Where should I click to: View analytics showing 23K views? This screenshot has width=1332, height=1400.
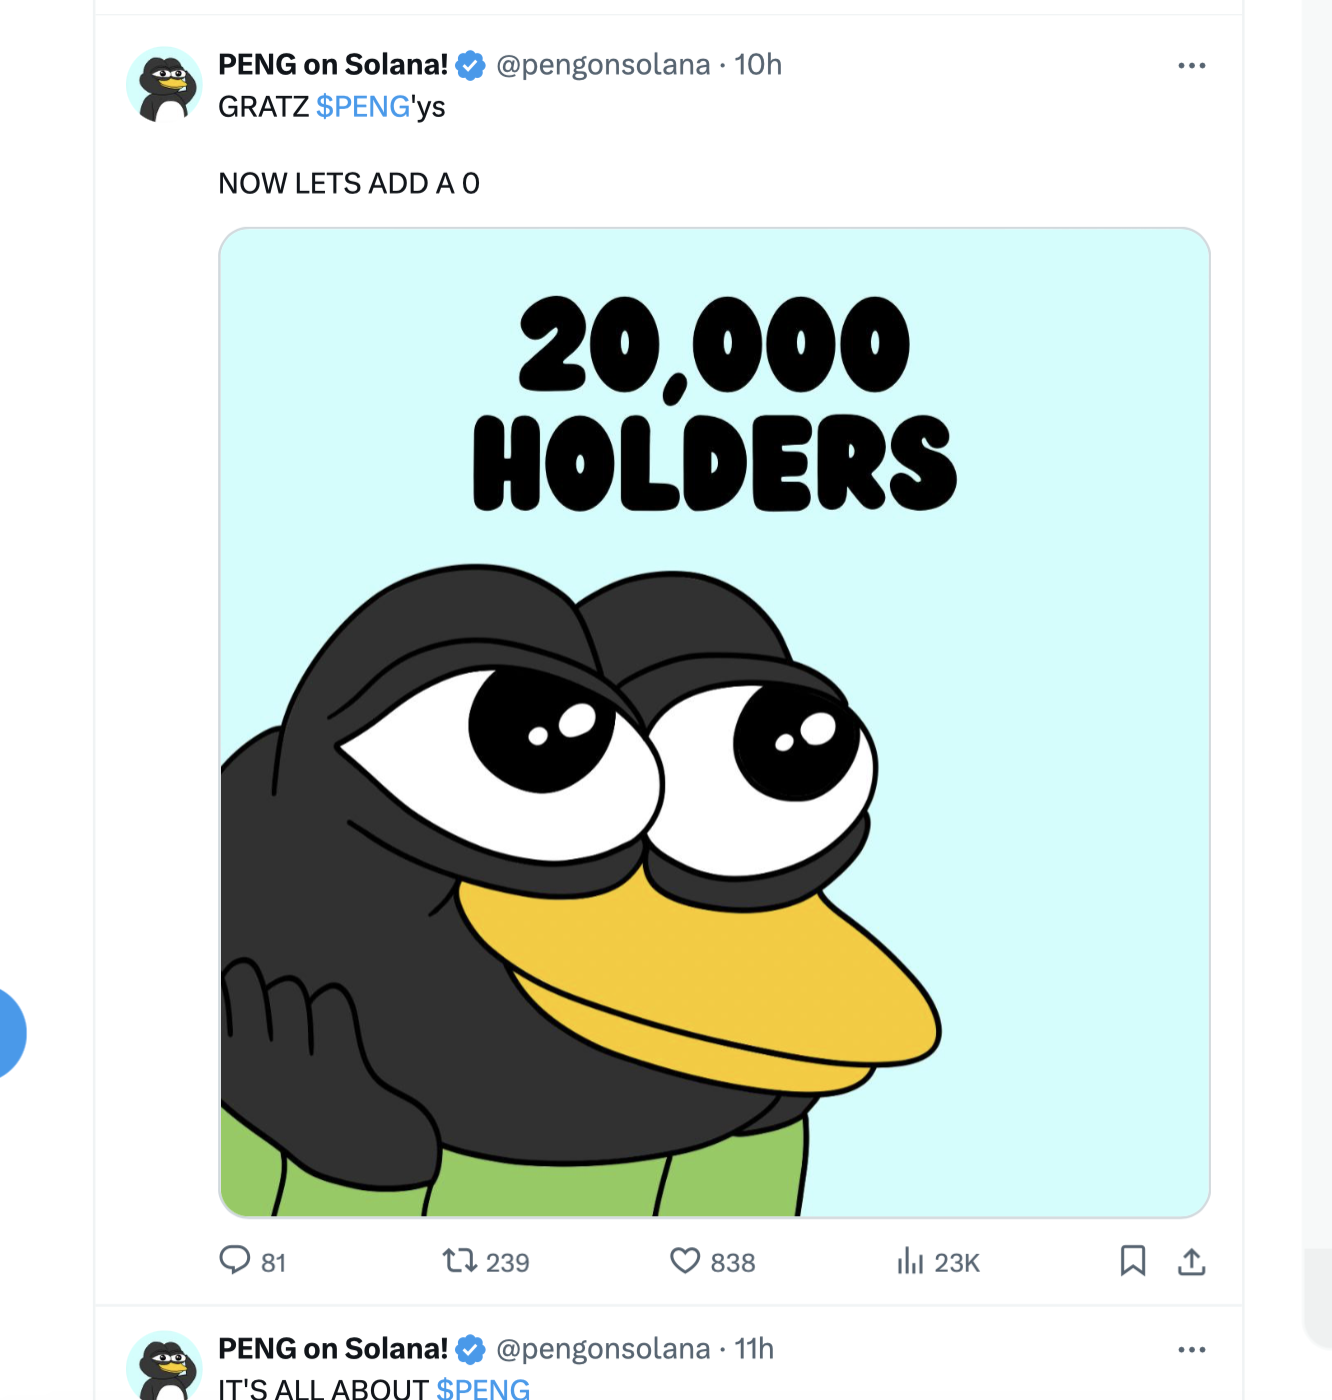(910, 1261)
